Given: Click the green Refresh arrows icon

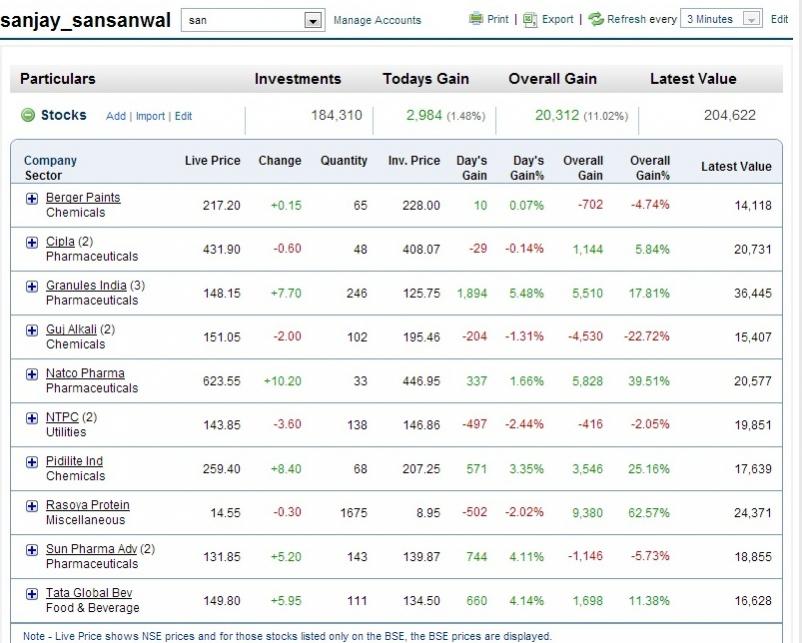Looking at the screenshot, I should tap(596, 19).
